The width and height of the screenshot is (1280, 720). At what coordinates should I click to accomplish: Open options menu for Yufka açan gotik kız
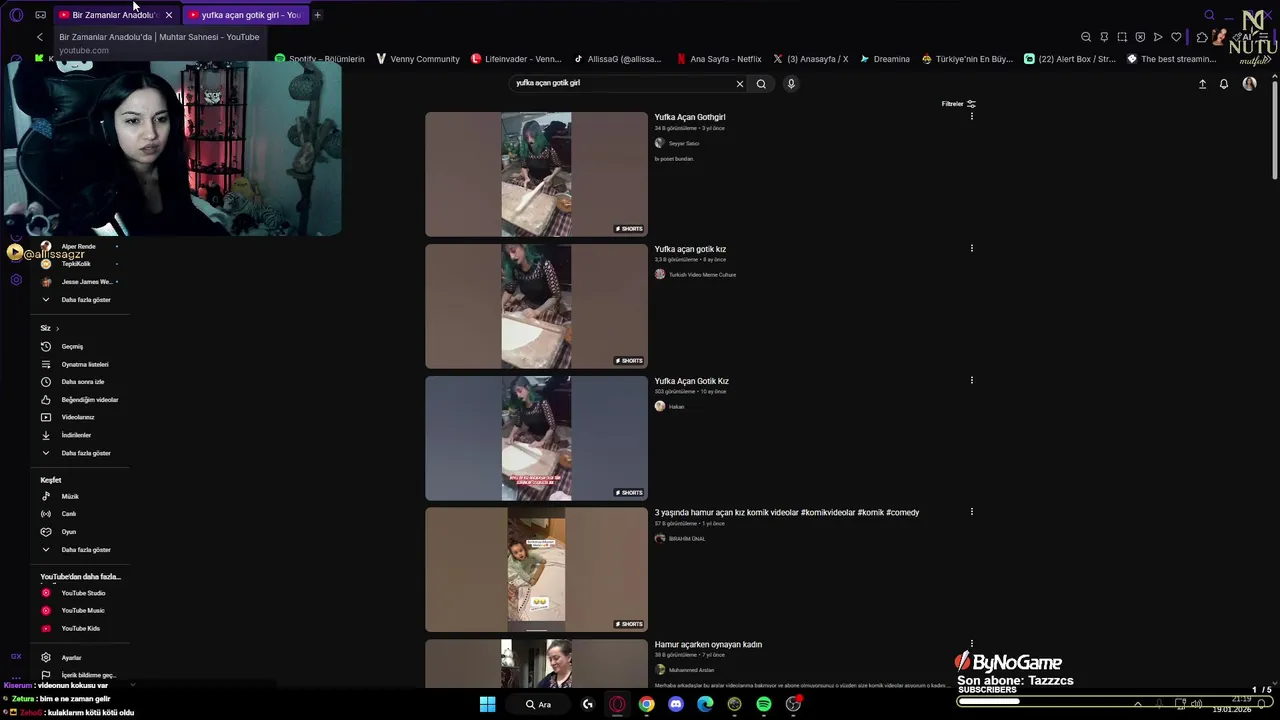[971, 248]
